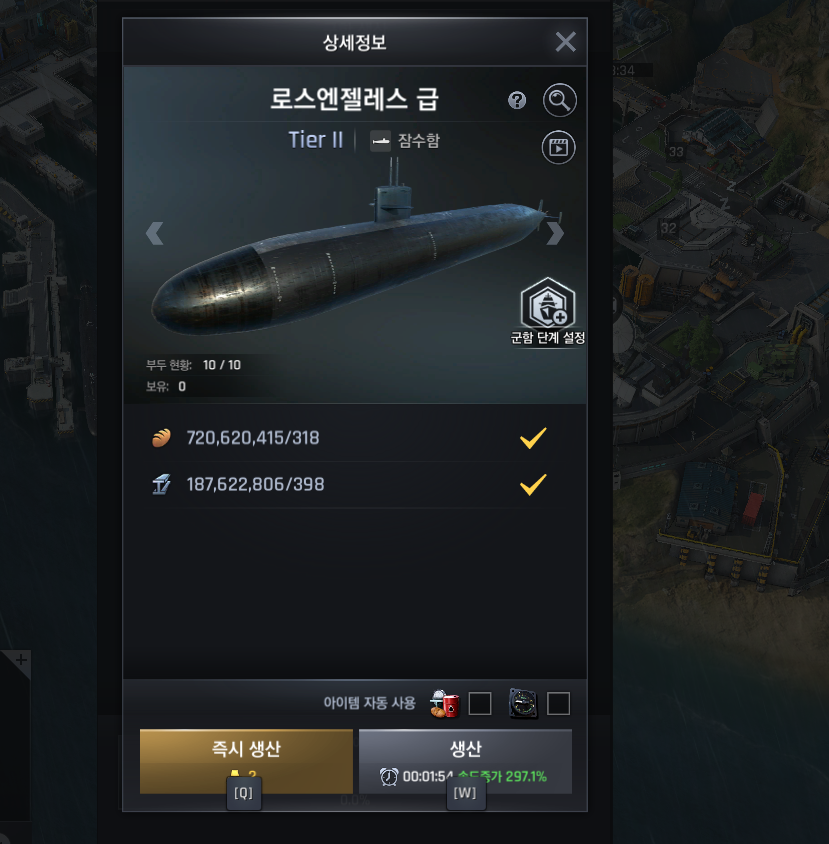Screen dimensions: 829x844
Task: Click the resource item bundle icon
Action: point(445,704)
